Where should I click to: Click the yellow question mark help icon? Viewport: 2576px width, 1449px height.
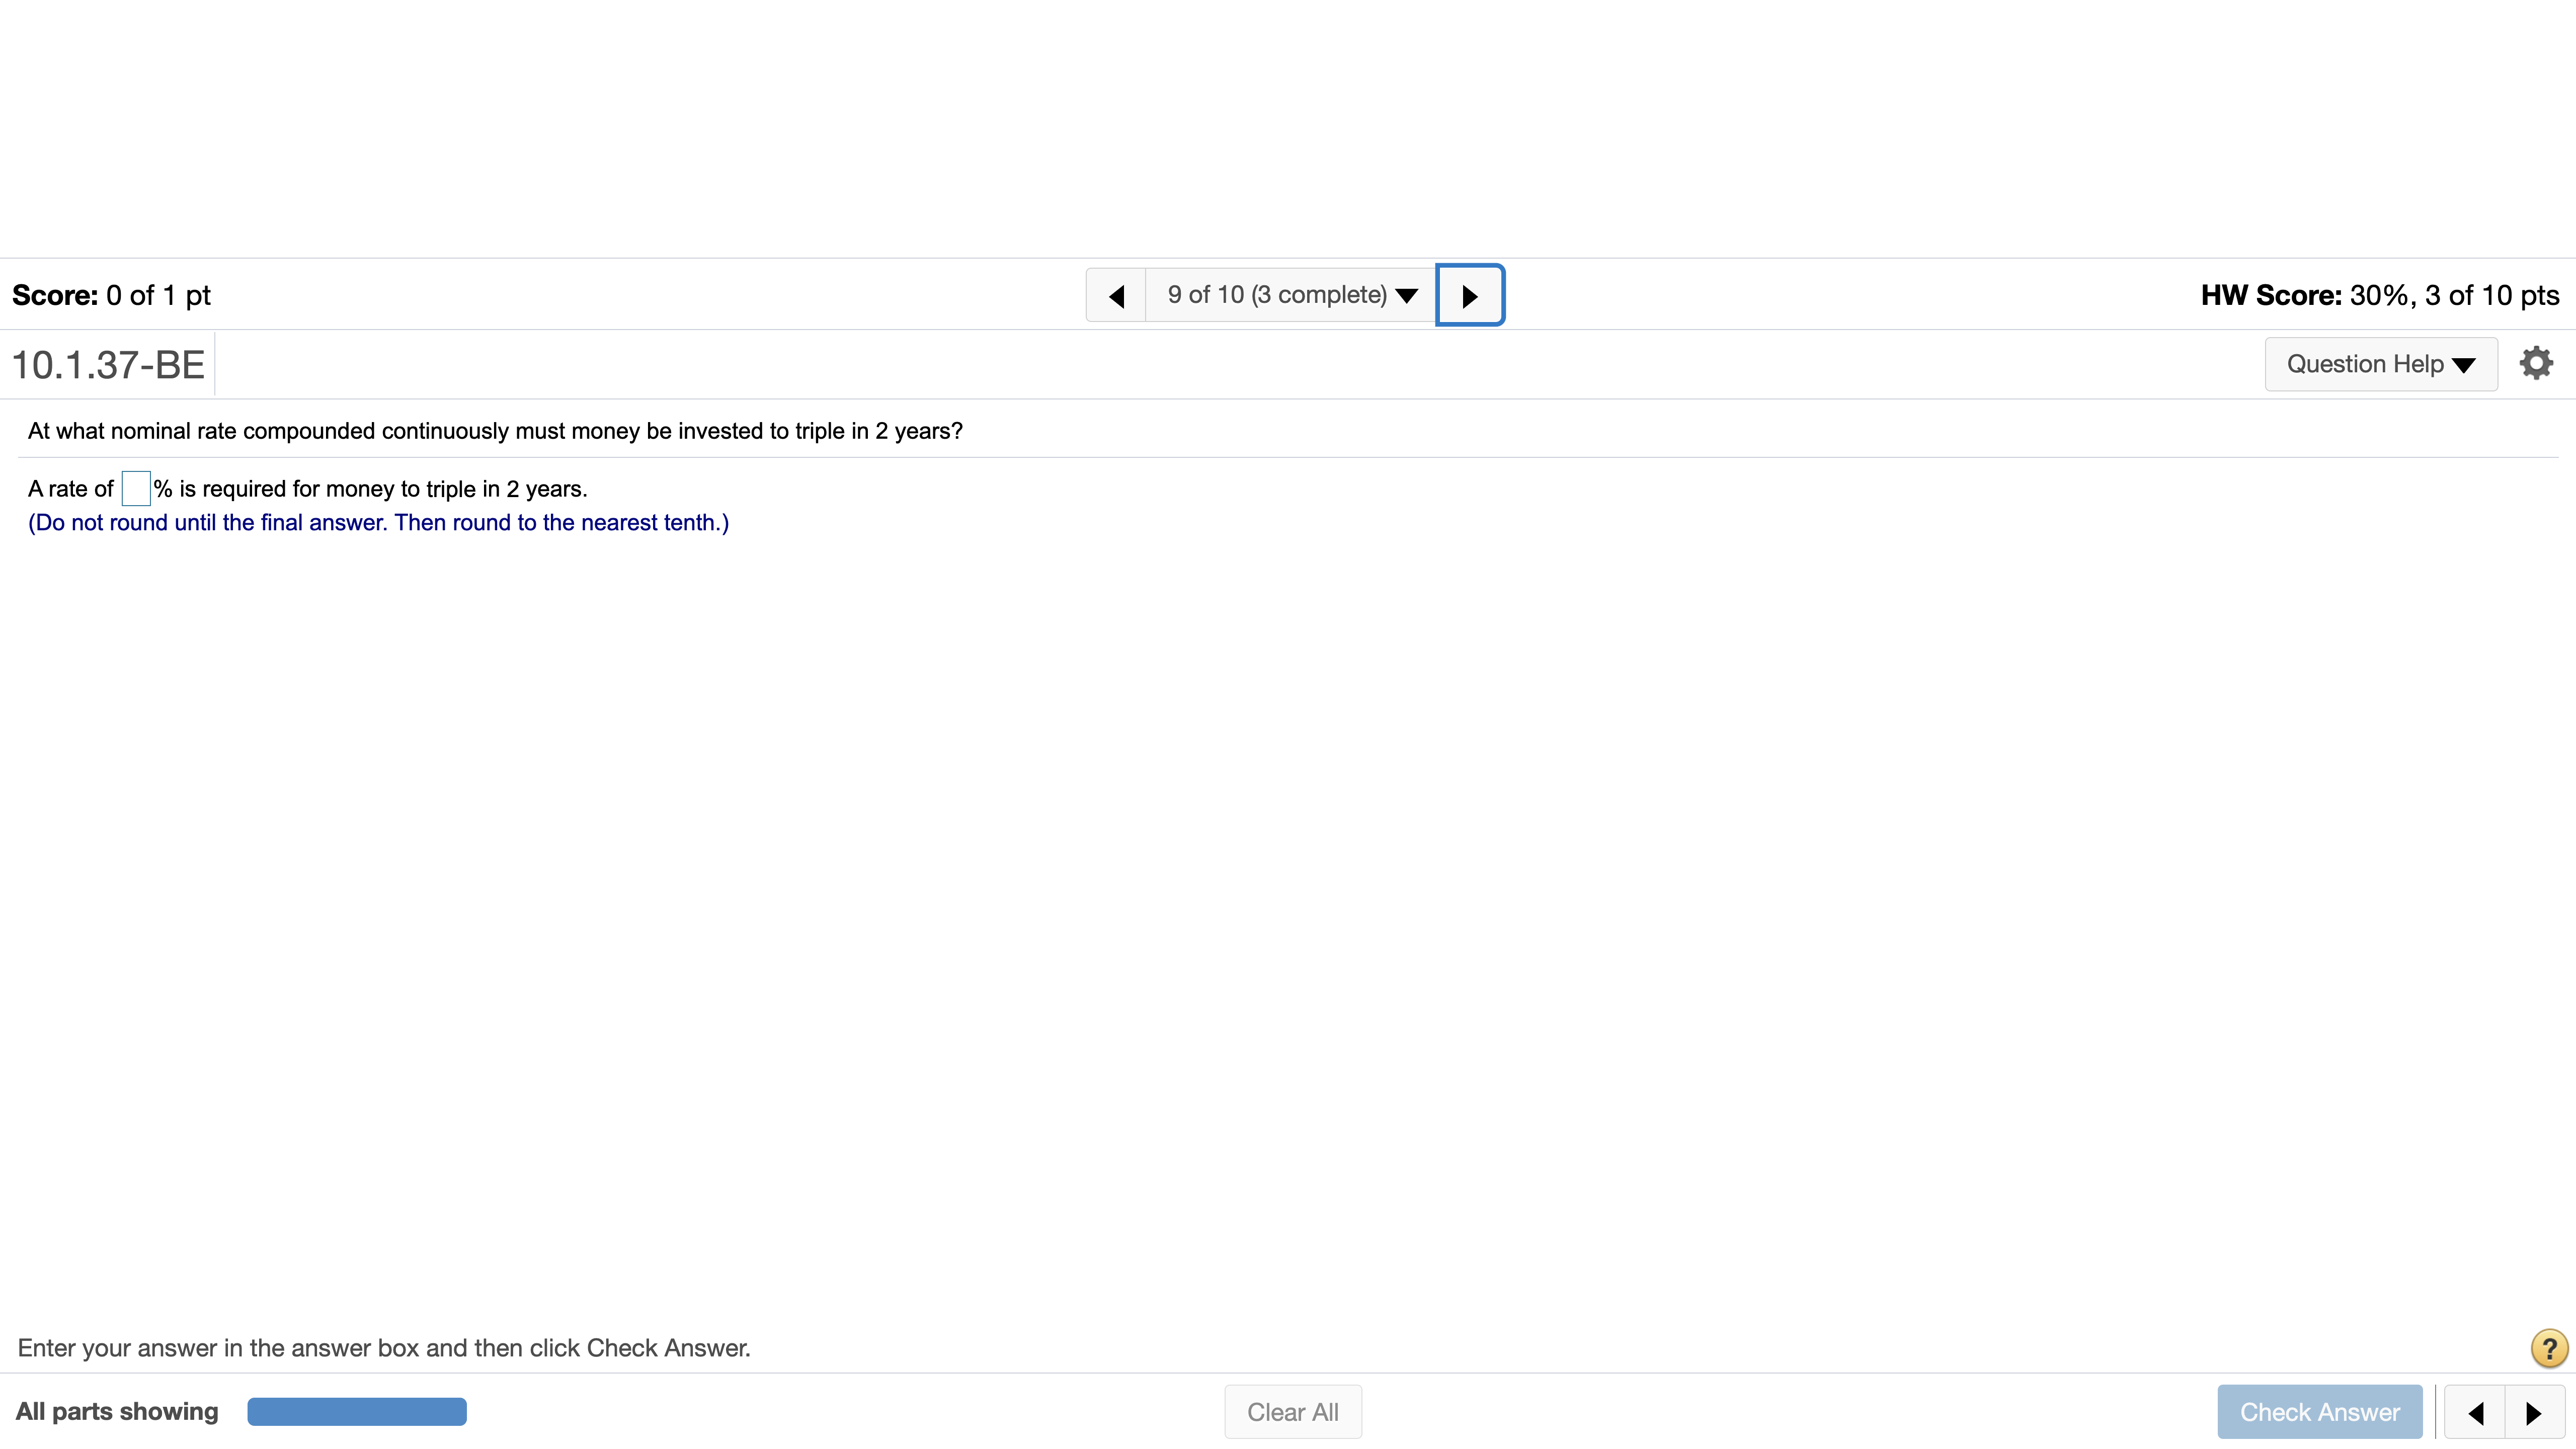(2548, 1348)
